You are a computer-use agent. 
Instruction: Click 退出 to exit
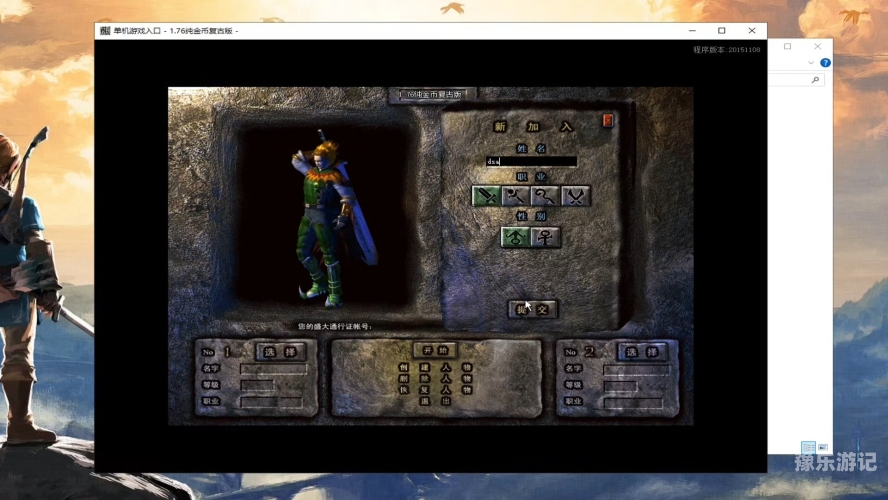point(436,401)
